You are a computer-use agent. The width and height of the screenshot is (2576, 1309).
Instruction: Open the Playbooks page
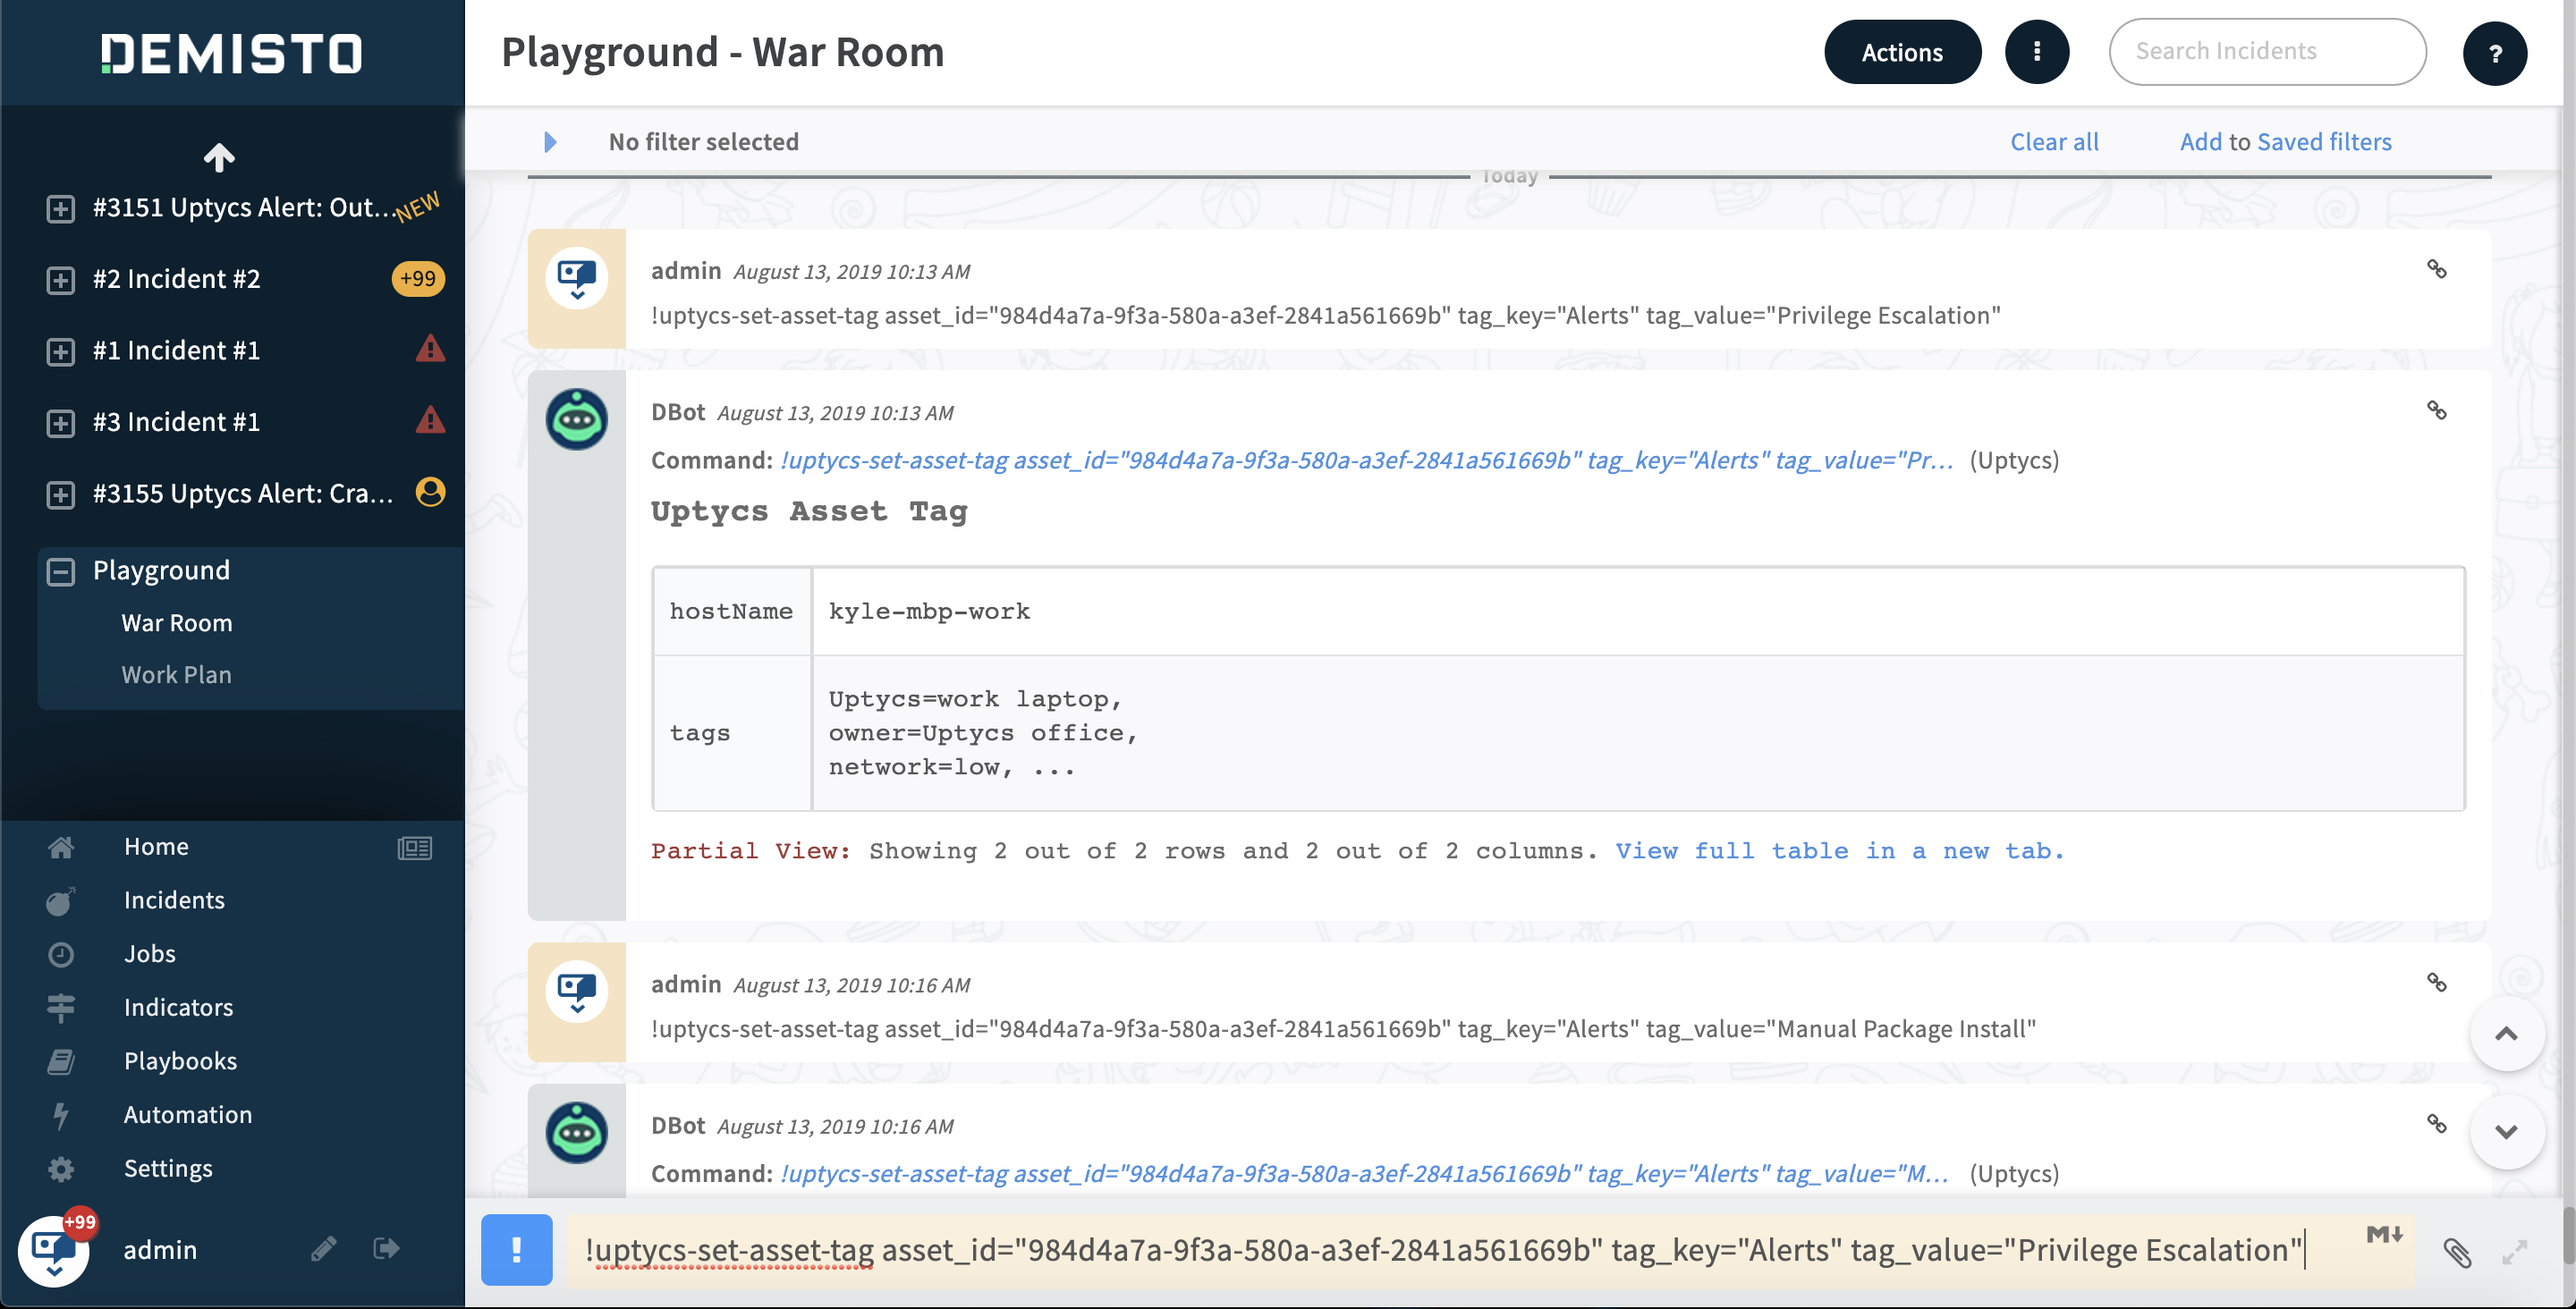[x=180, y=1061]
